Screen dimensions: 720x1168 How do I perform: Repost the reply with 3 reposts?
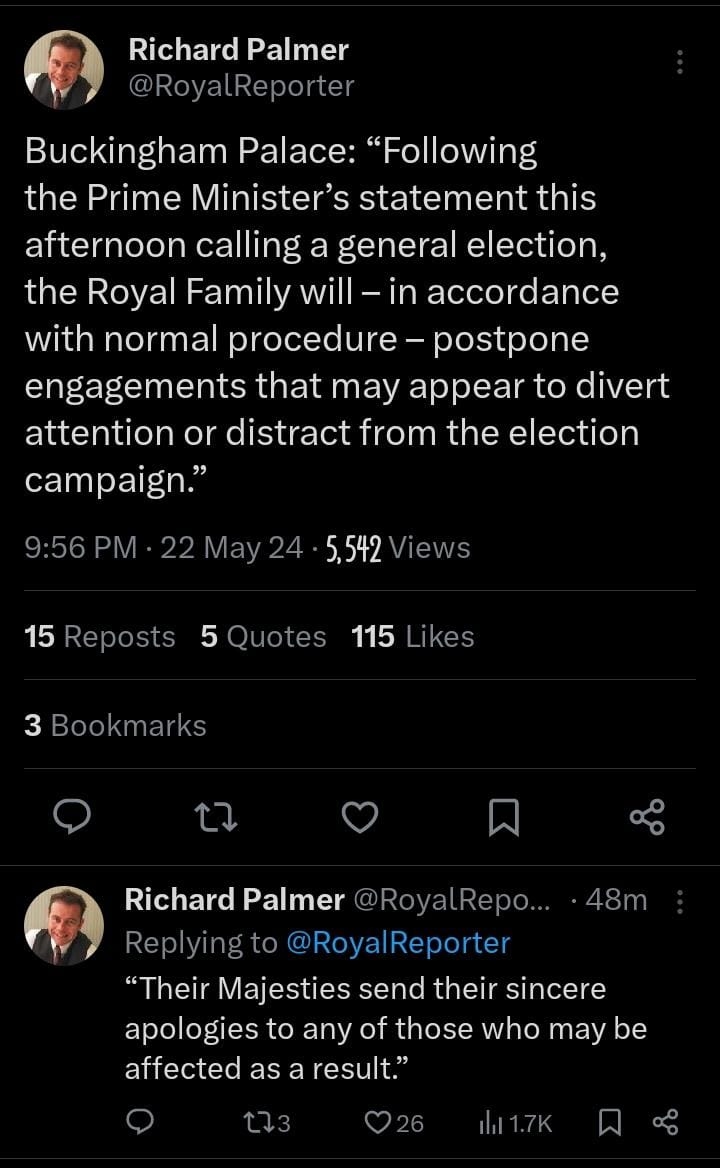(268, 1124)
